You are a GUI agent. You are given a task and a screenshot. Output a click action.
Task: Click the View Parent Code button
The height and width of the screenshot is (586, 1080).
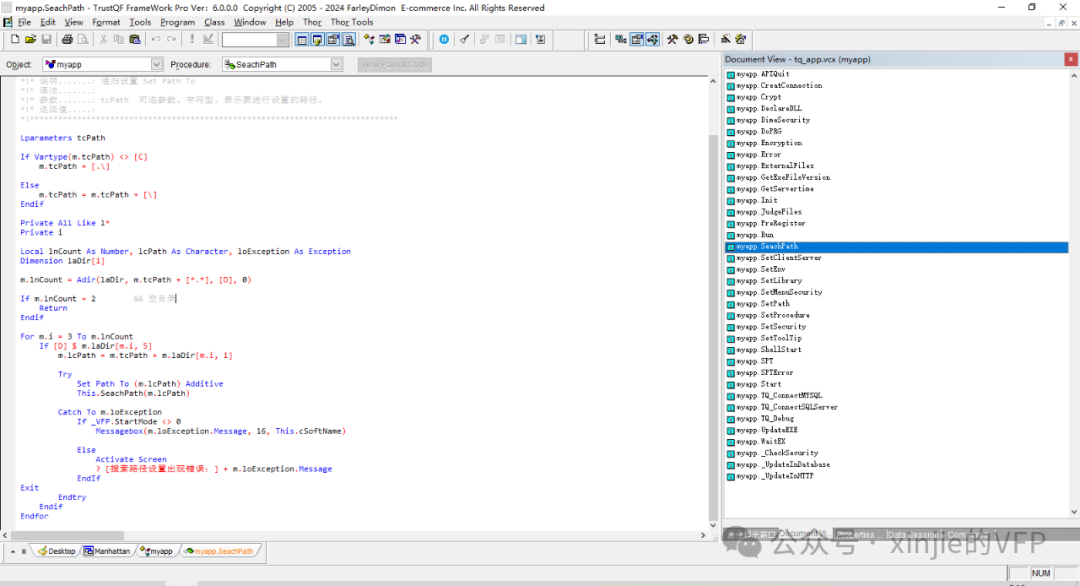coord(395,64)
